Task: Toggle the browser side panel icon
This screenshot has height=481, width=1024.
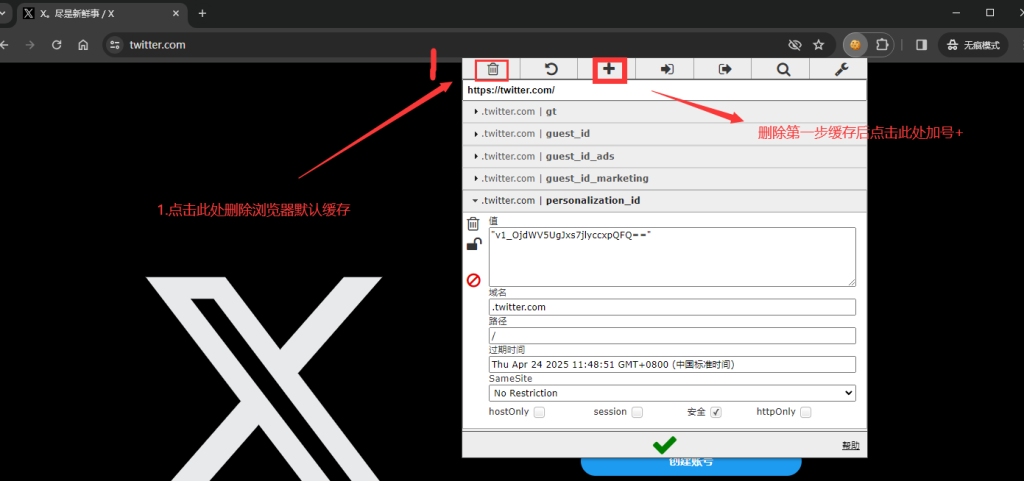Action: tap(921, 45)
